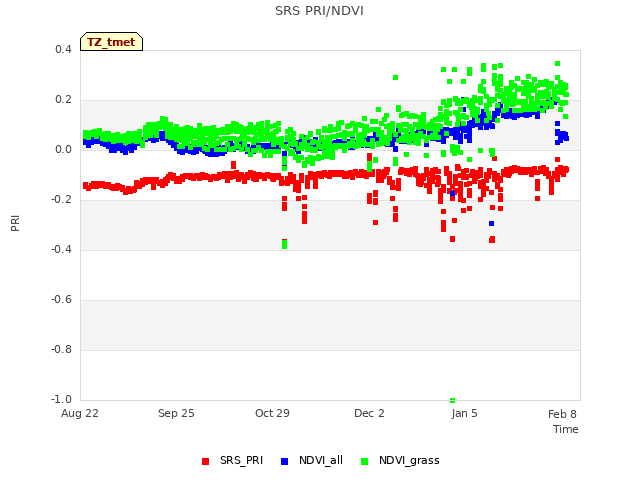Click the blue NDVI_all legend swatch

pos(284,461)
